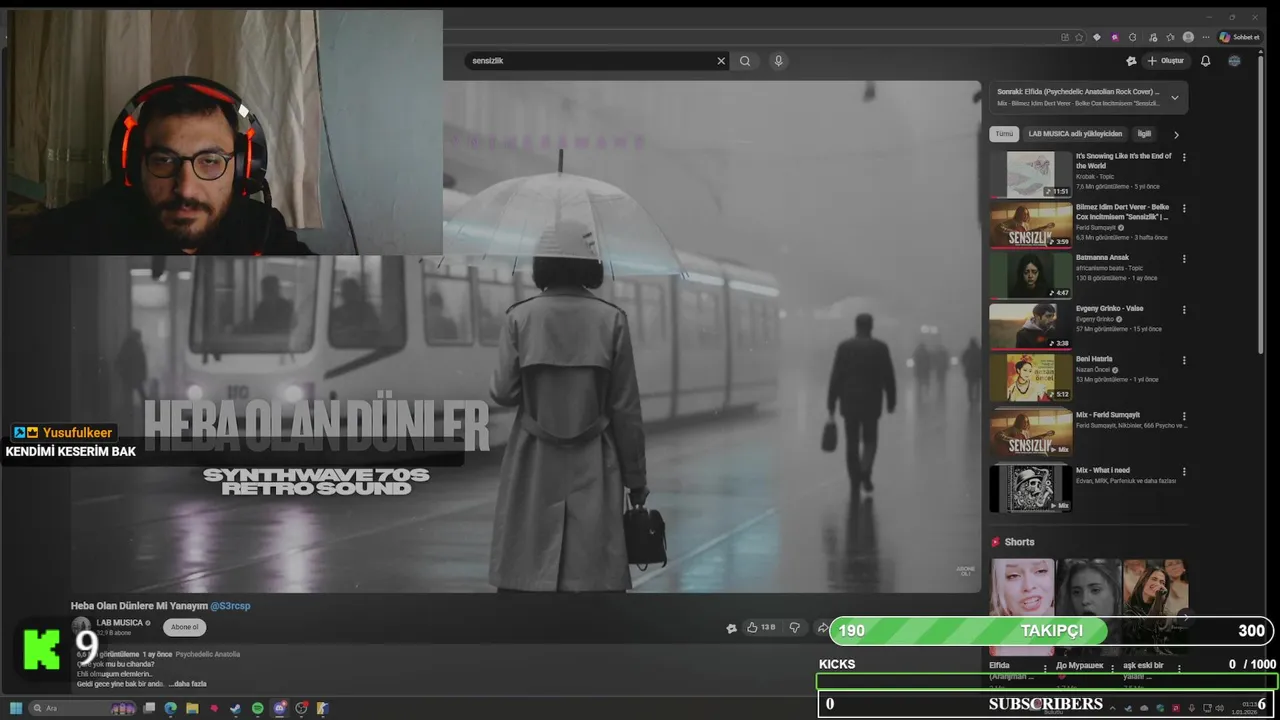Click the sparkle icon left of Oluştur
Screen dimensions: 1280x720
tap(1131, 61)
